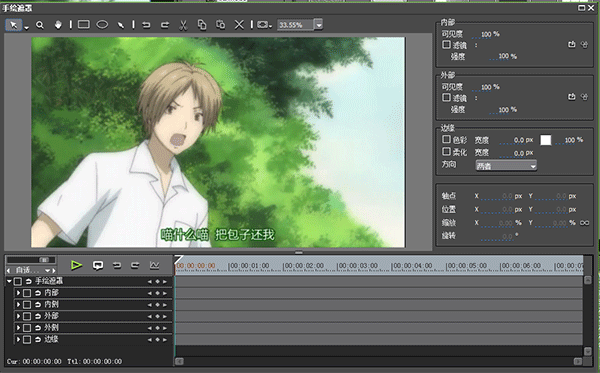Choose the ellipse mask drawing tool
Screen dimensions: 600x373
click(x=102, y=25)
